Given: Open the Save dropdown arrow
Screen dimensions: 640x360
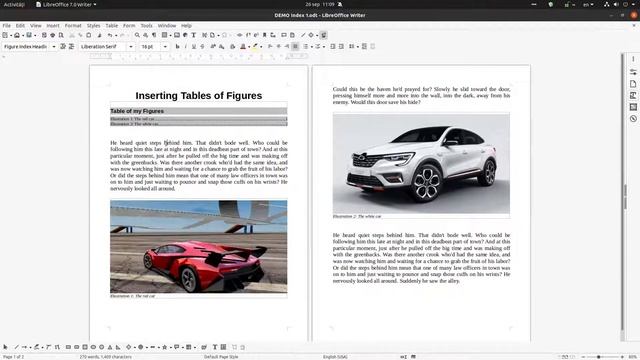Looking at the screenshot, I should [34, 36].
